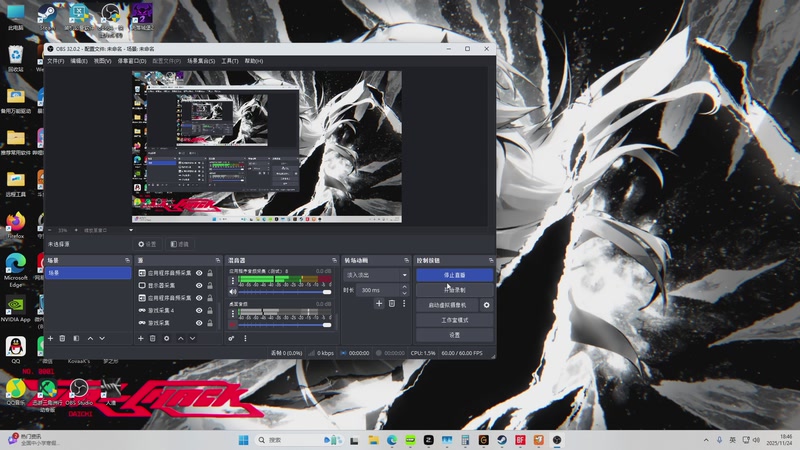The height and width of the screenshot is (450, 800).
Task: Pop out the 转场动画 dock panel
Action: tap(407, 260)
